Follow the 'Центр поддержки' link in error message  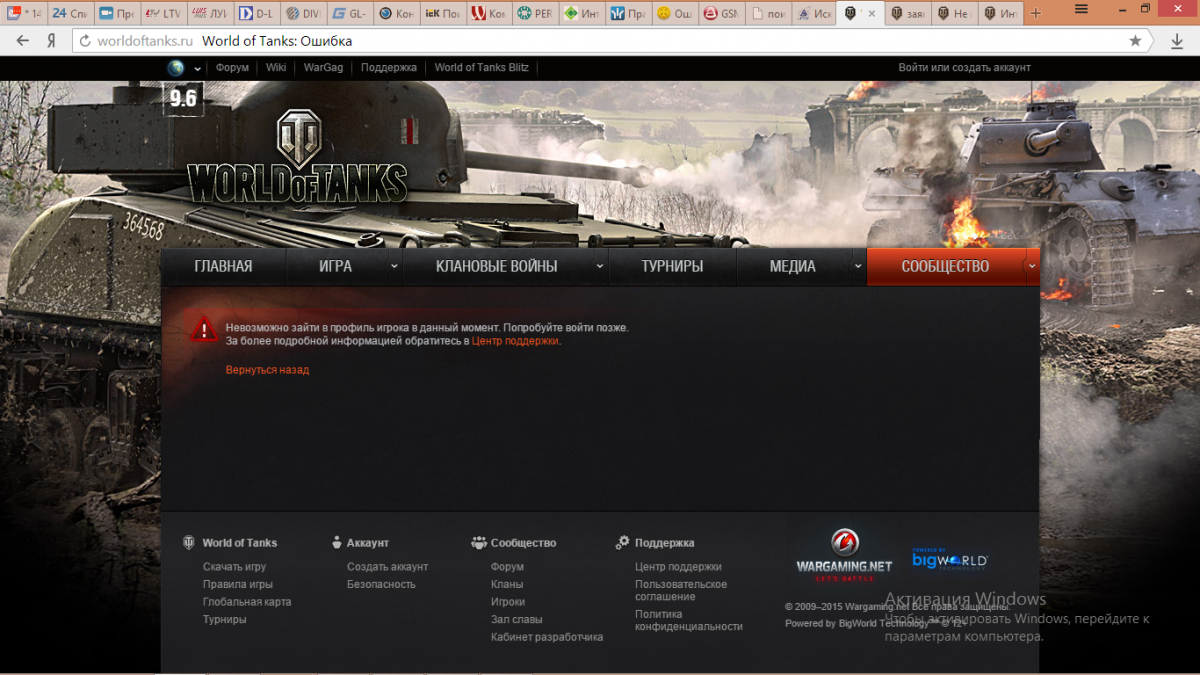pos(515,341)
